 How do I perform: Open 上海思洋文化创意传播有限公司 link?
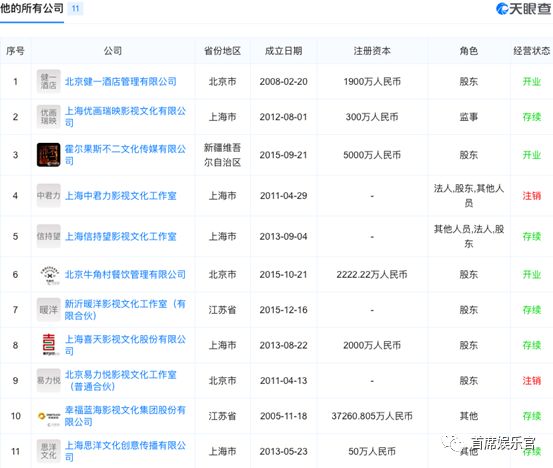(125, 451)
